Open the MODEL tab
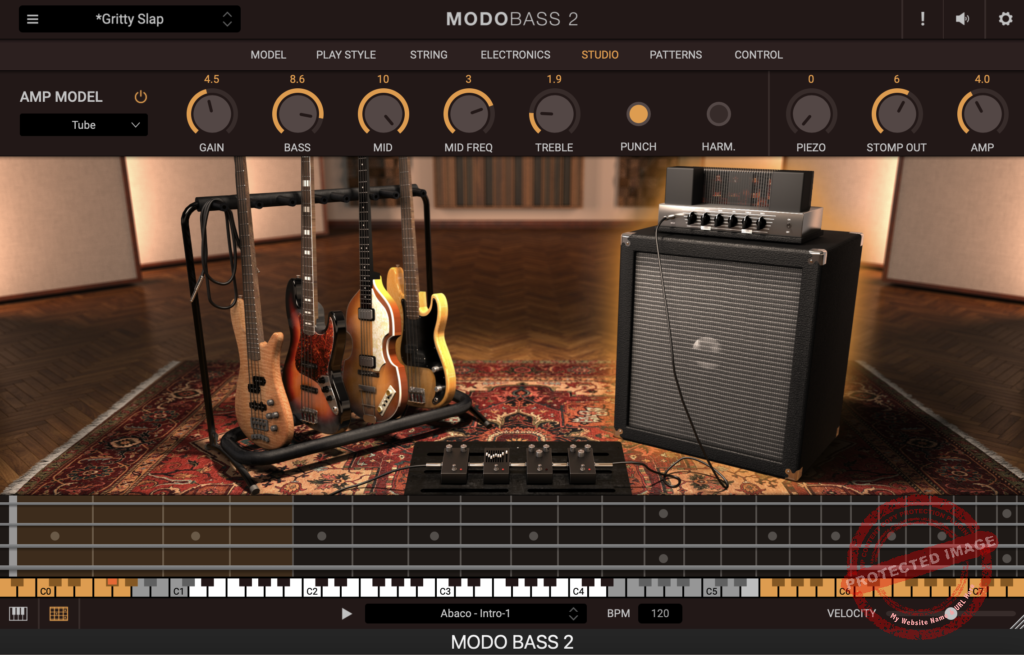 (x=268, y=55)
